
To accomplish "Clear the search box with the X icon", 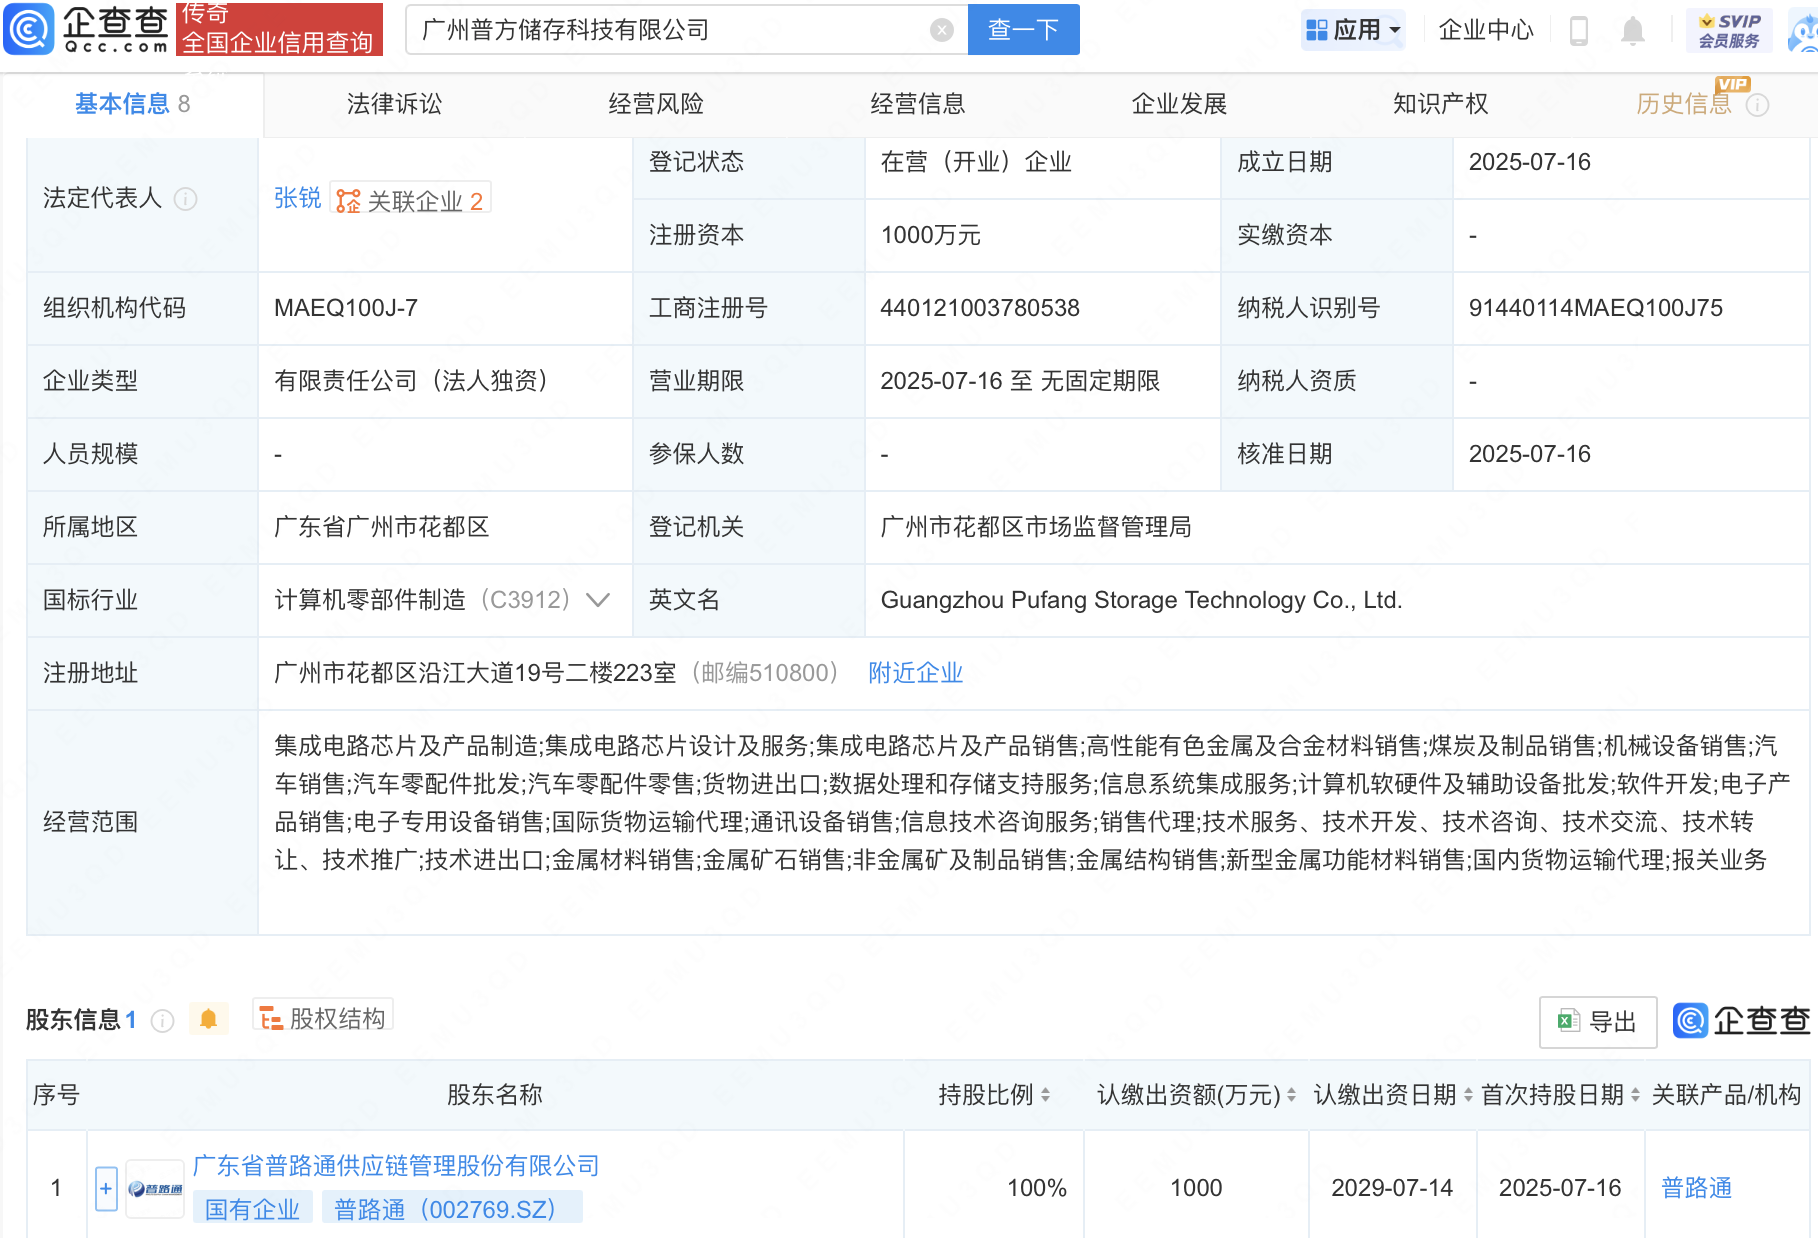I will 941,30.
